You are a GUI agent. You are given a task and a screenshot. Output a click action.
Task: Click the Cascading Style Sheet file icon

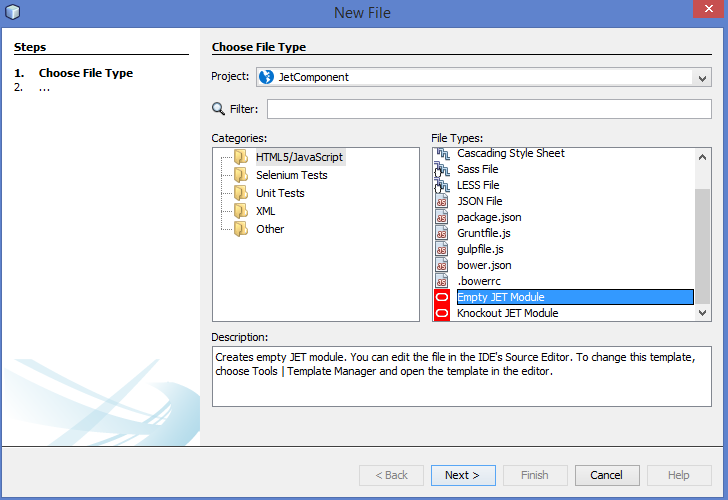442,153
